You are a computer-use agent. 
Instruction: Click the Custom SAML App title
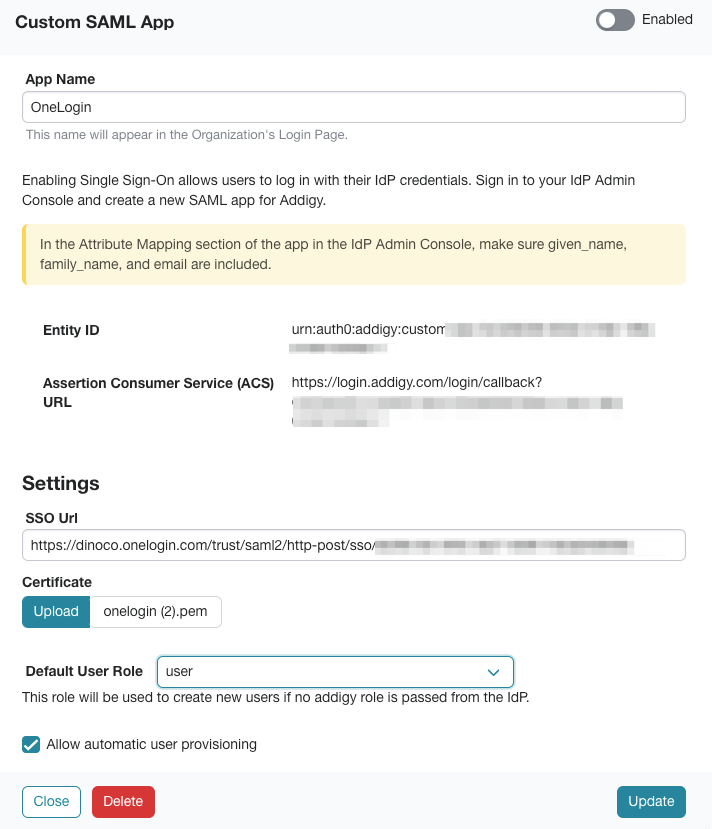[97, 21]
